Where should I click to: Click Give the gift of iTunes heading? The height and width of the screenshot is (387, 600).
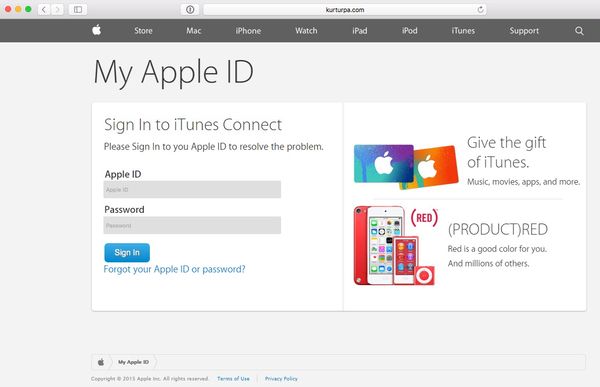tap(507, 152)
